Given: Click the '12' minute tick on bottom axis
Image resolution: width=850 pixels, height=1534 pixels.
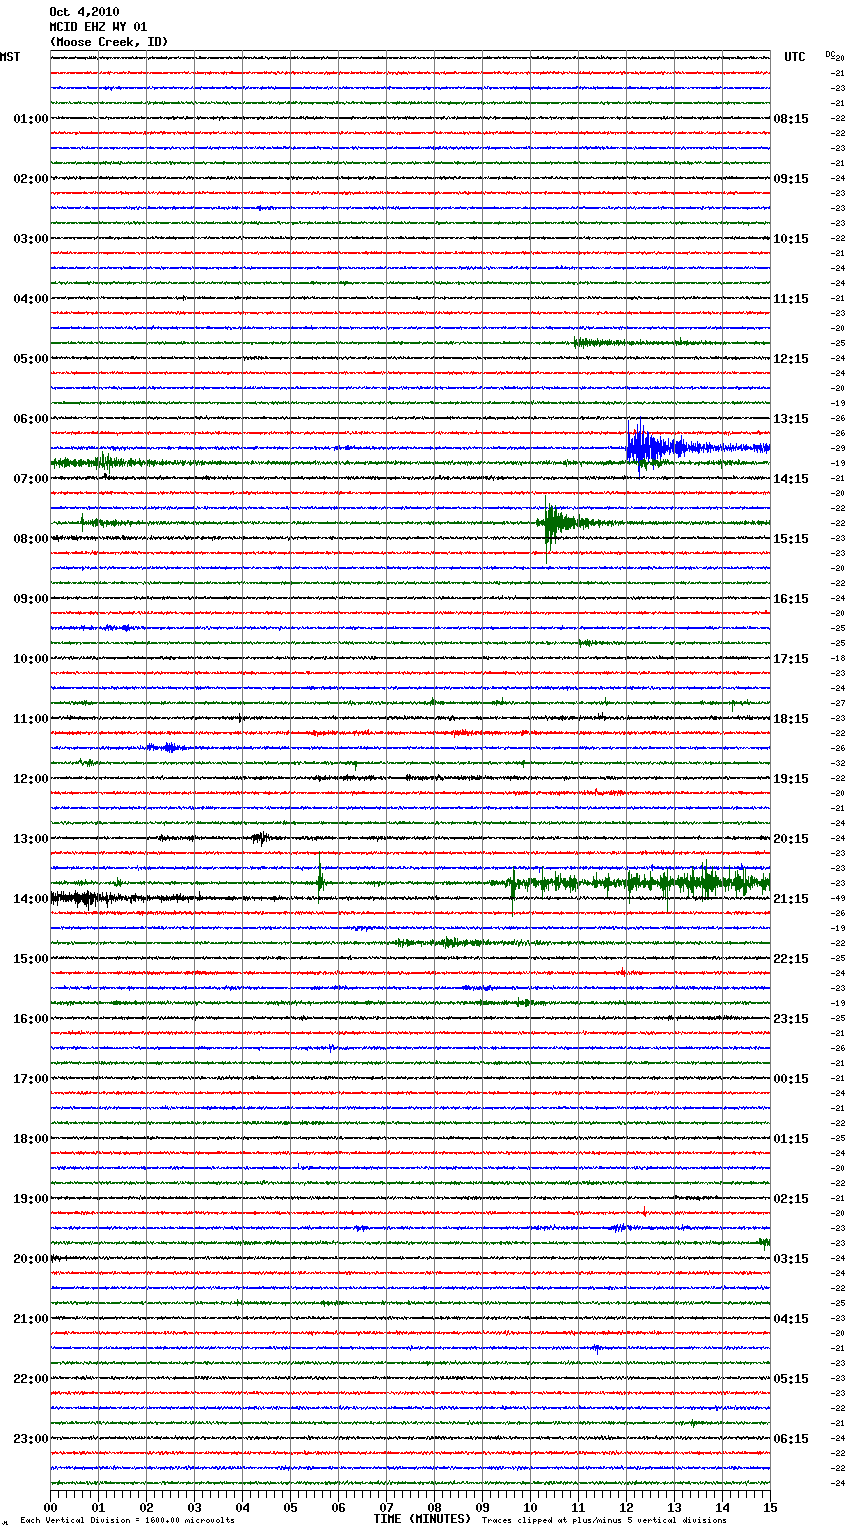Looking at the screenshot, I should click(x=626, y=1506).
